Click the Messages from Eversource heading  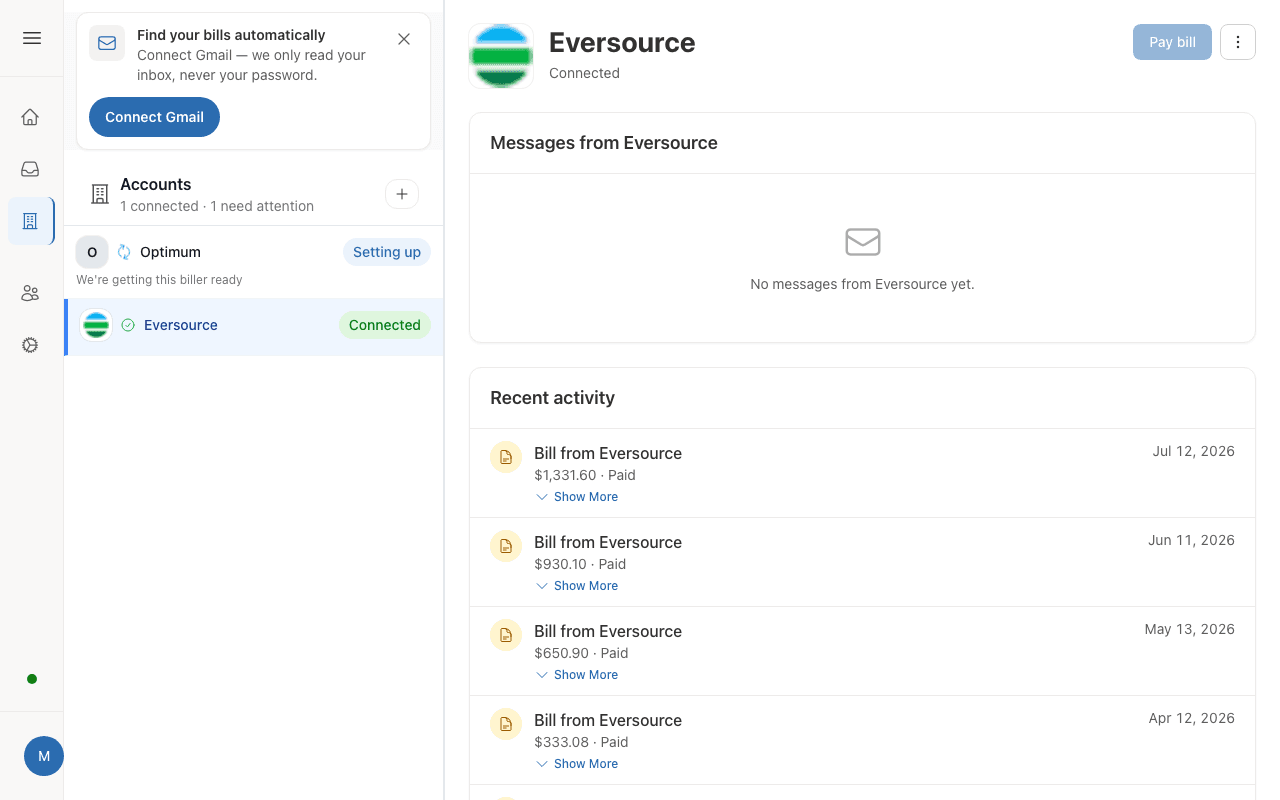(604, 143)
